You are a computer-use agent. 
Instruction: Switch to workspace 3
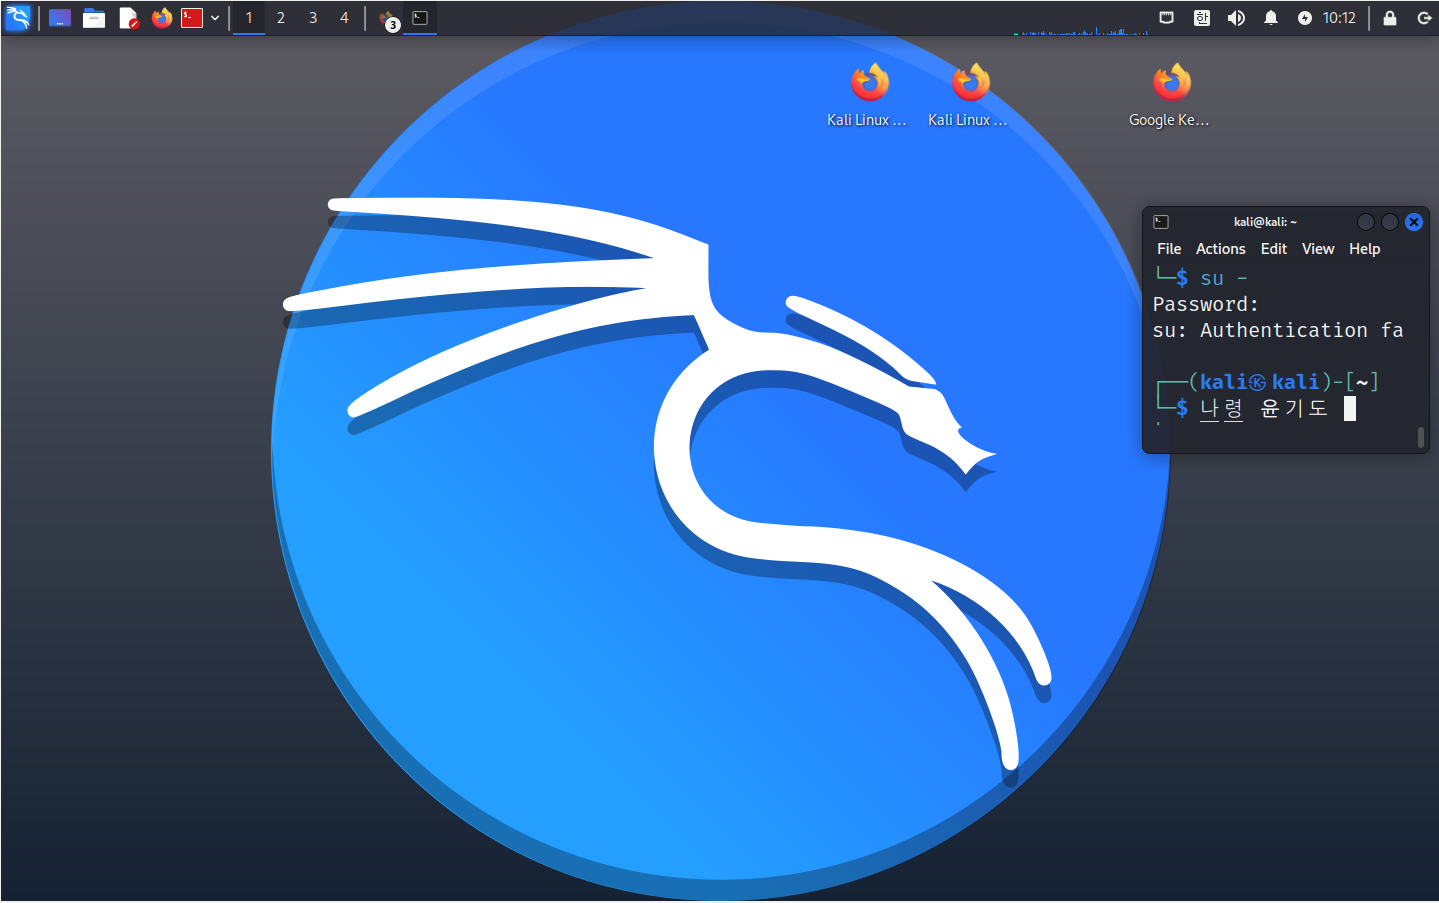click(313, 18)
